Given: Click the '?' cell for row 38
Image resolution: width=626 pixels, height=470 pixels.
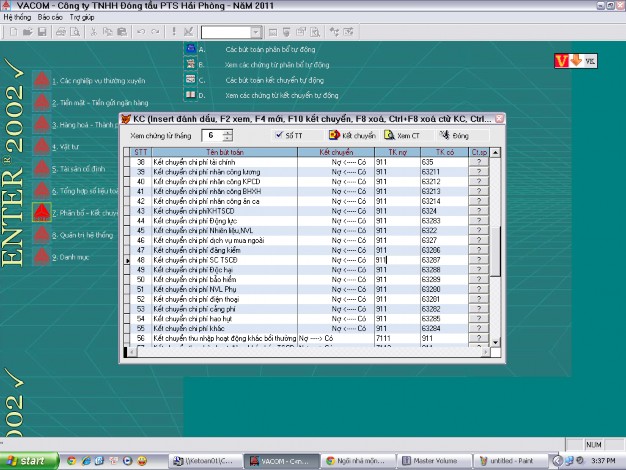Looking at the screenshot, I should (478, 162).
